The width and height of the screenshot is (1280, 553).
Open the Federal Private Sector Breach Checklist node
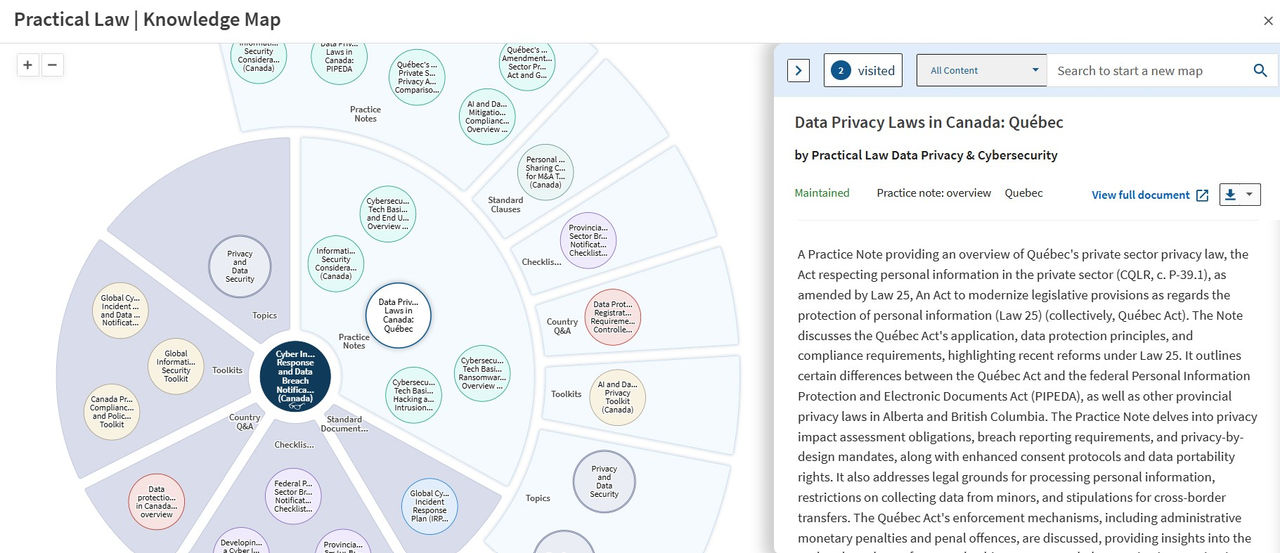(294, 496)
